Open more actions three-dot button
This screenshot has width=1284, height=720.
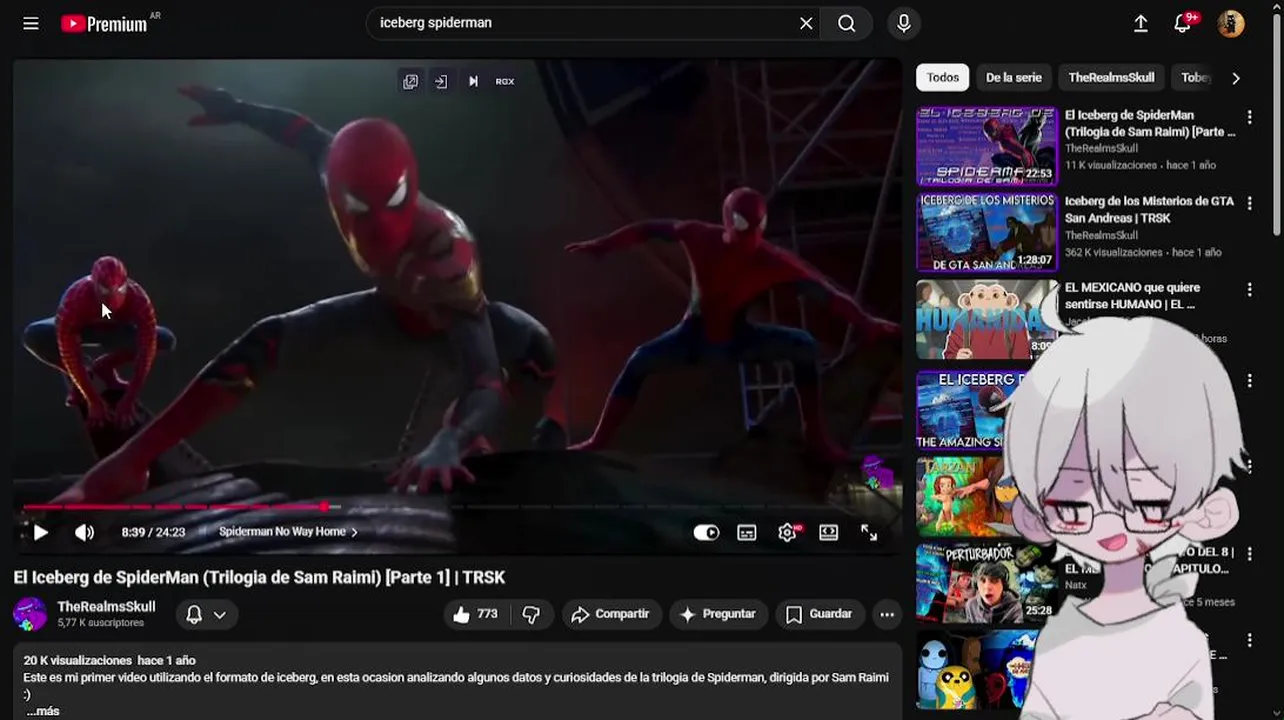tap(887, 614)
